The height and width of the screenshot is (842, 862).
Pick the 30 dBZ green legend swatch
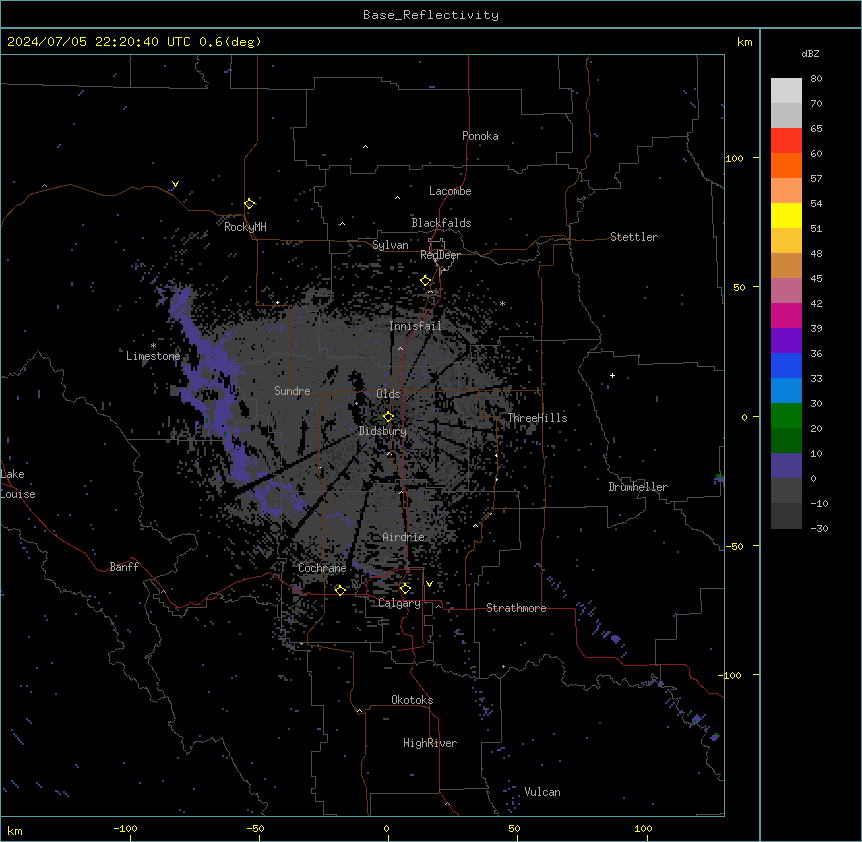pyautogui.click(x=786, y=416)
